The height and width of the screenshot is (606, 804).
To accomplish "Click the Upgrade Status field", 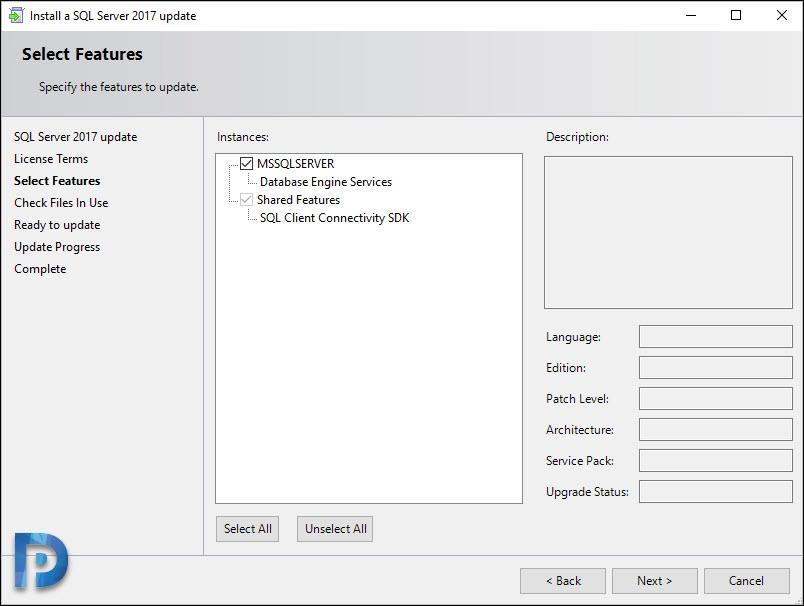I will (716, 492).
